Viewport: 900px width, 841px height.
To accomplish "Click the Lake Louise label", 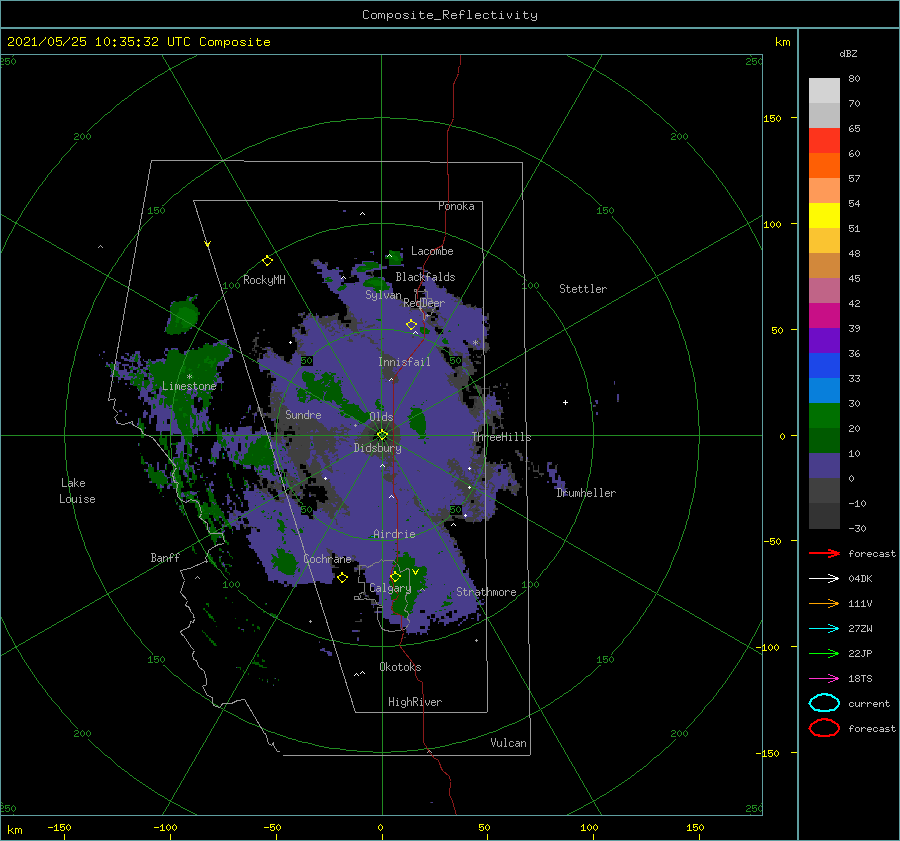I will point(77,491).
